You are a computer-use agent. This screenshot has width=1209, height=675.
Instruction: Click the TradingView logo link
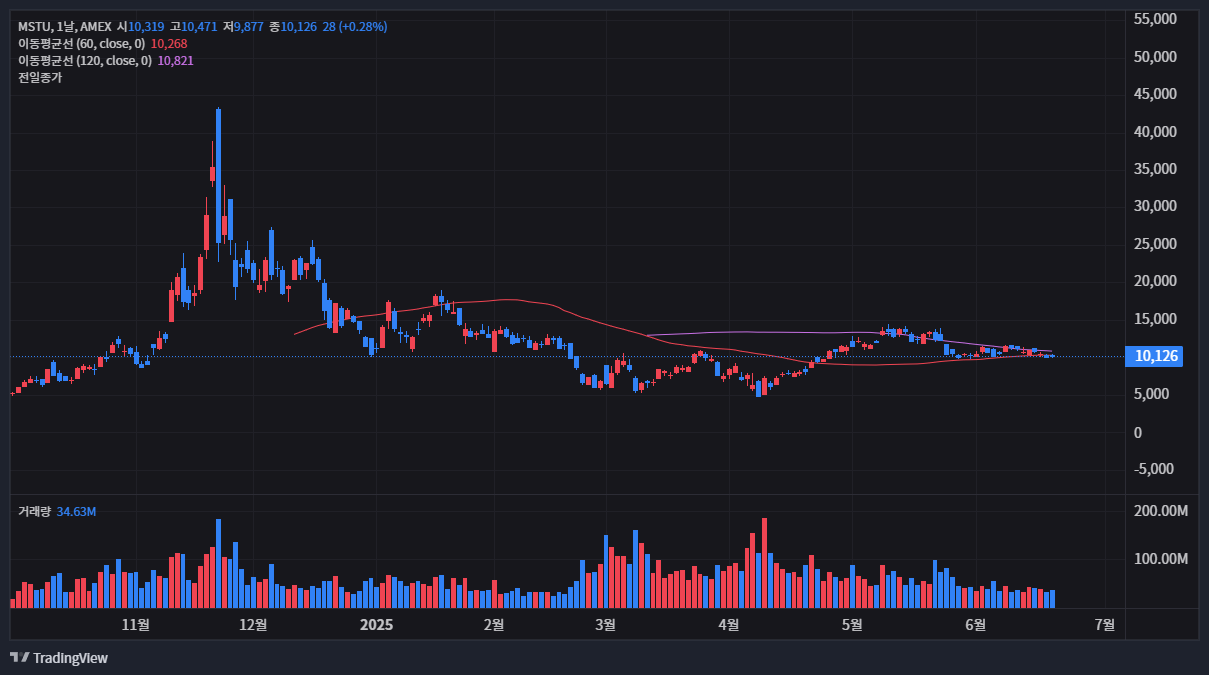click(59, 658)
